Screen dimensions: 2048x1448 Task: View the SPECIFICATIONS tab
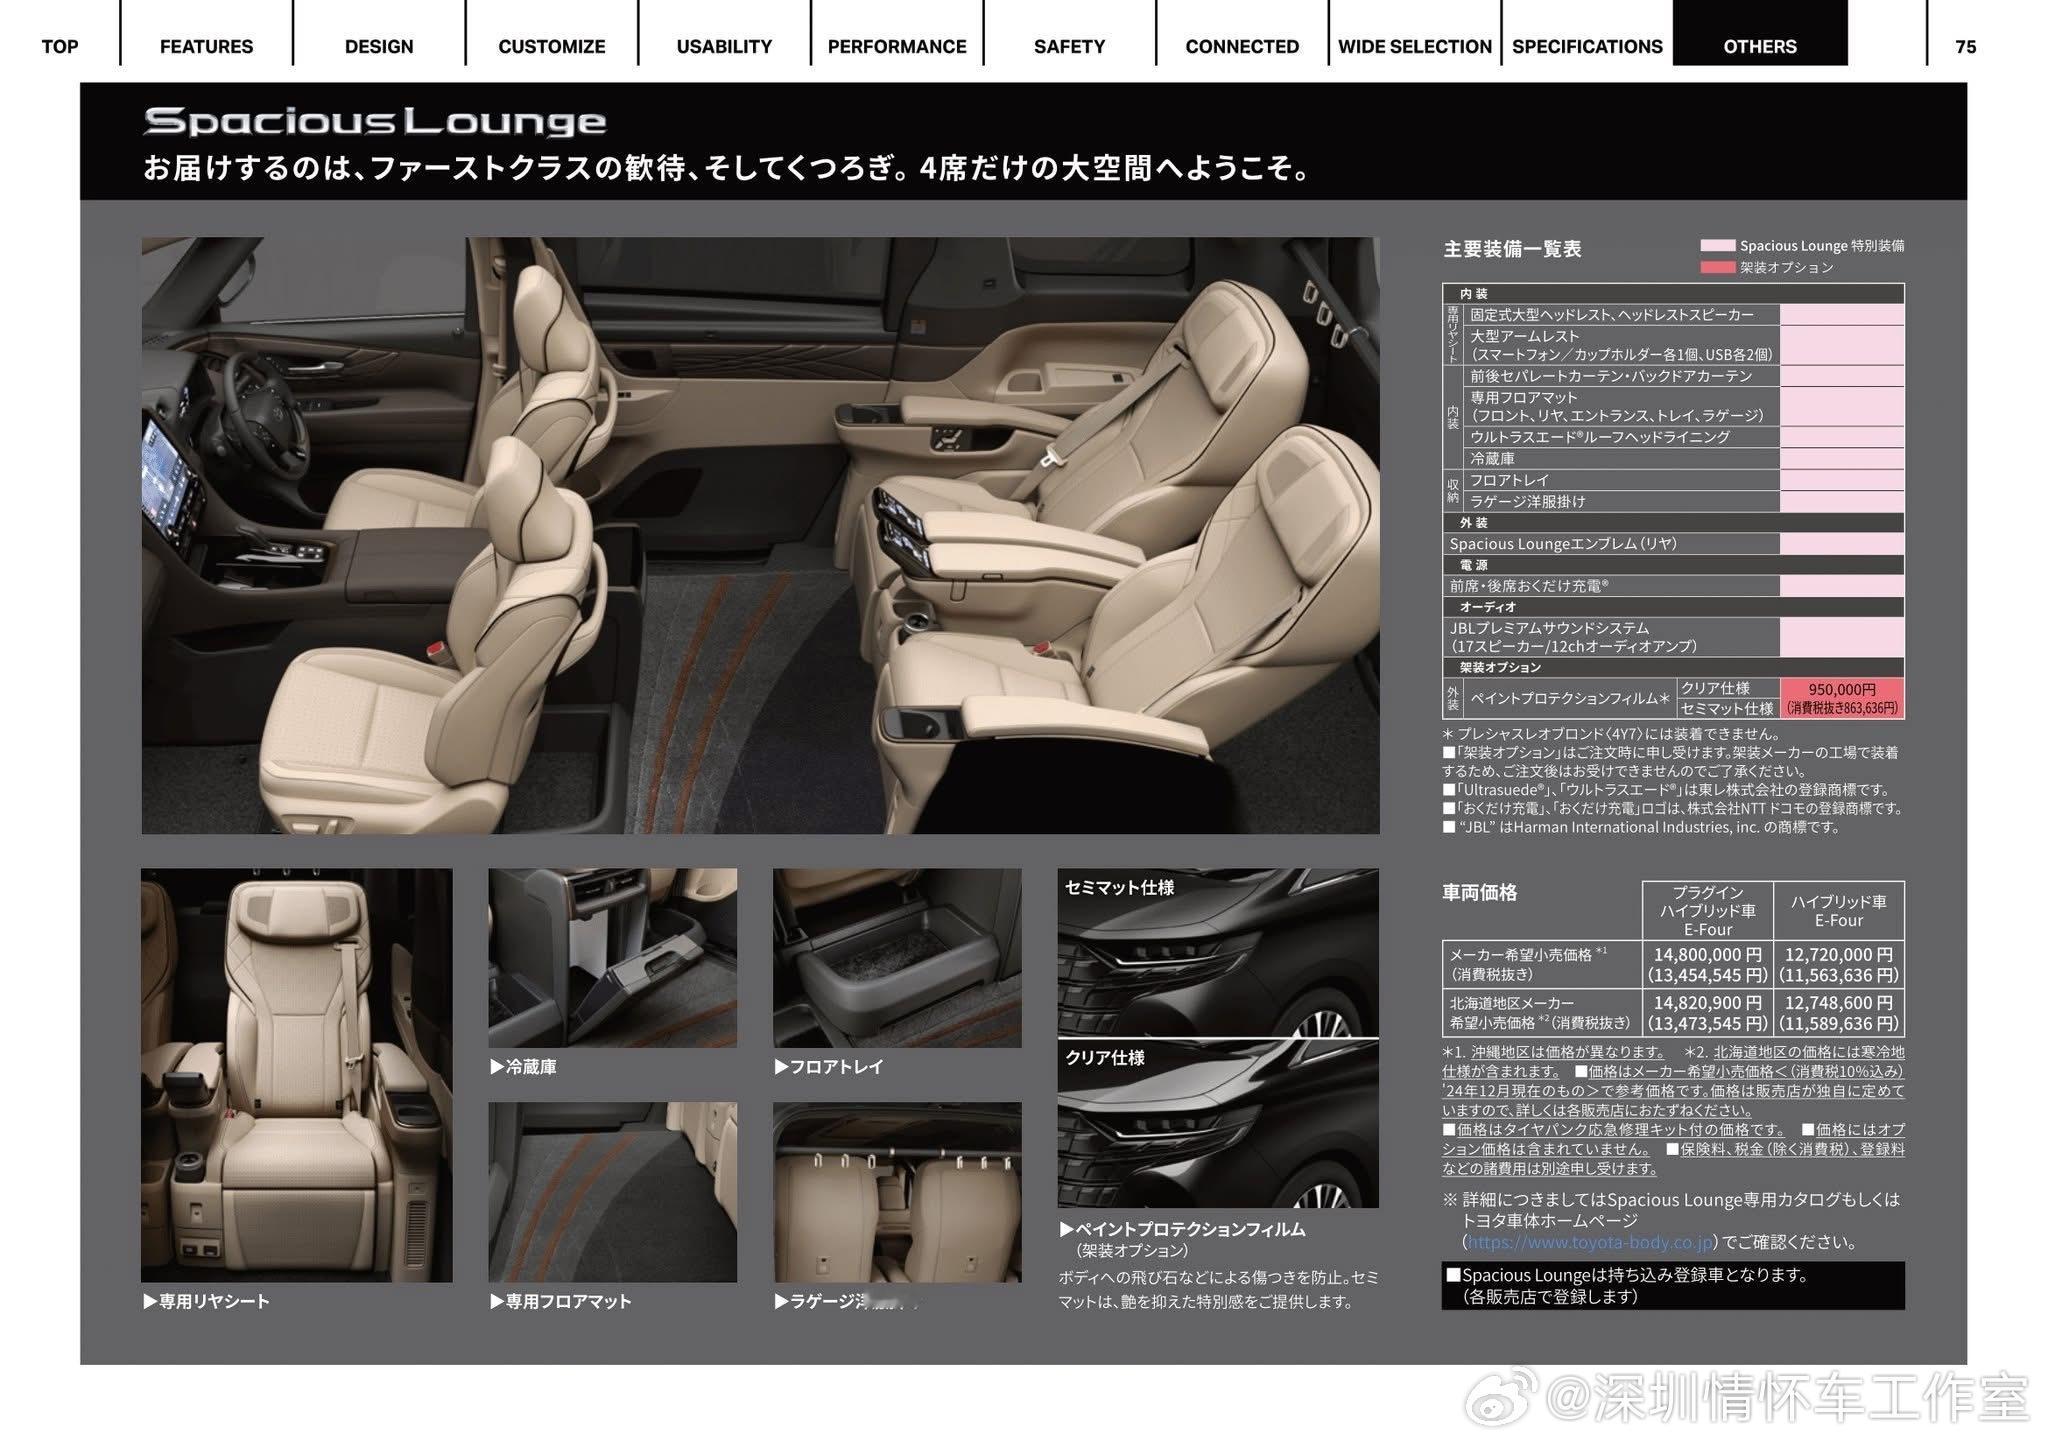pyautogui.click(x=1587, y=46)
